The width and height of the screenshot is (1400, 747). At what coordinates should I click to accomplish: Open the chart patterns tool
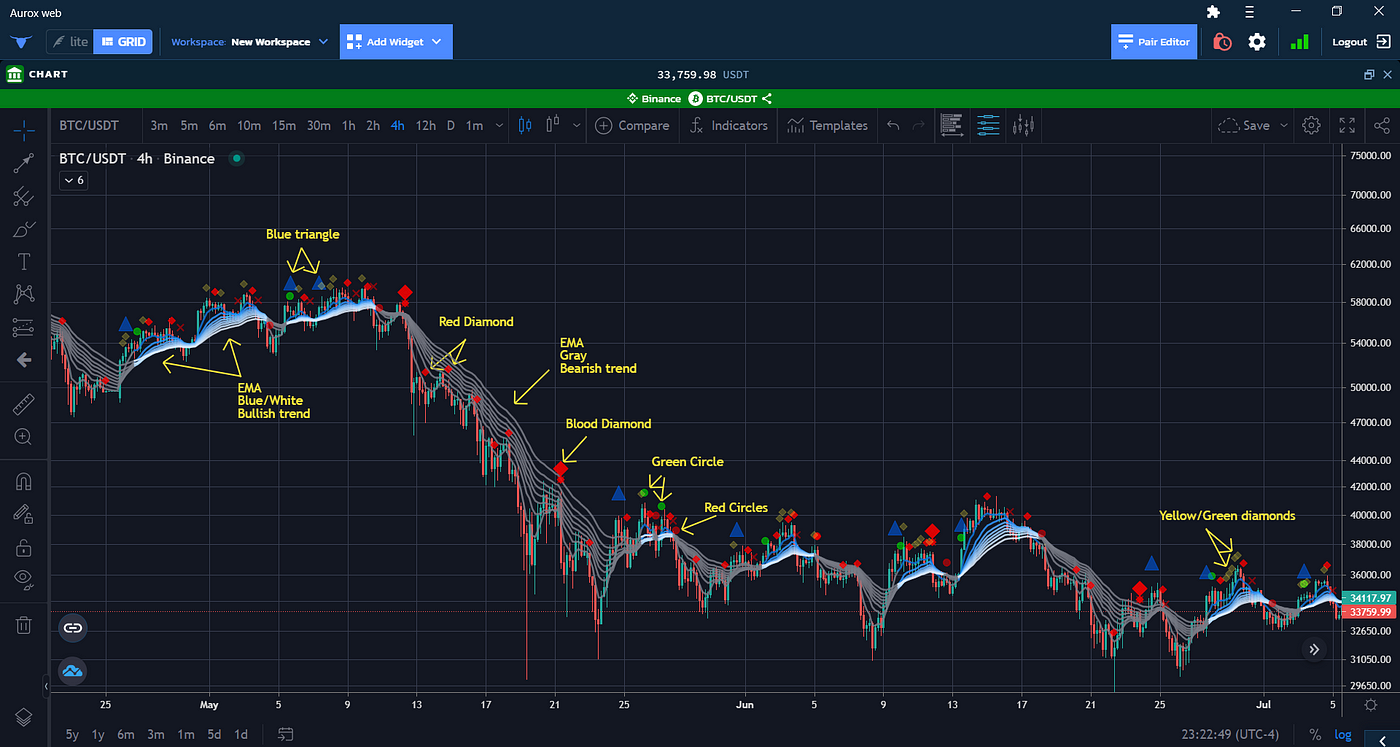click(24, 294)
